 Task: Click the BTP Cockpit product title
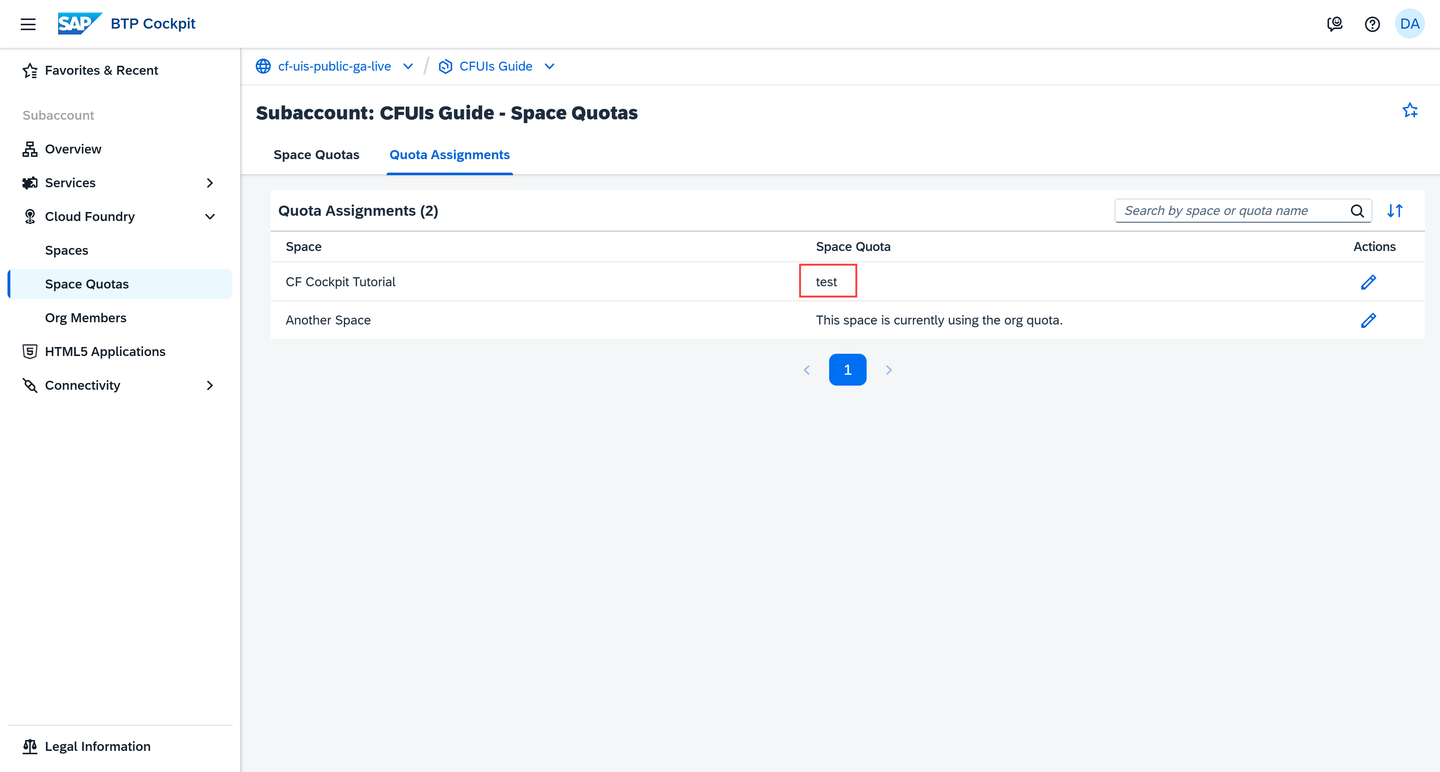coord(153,24)
